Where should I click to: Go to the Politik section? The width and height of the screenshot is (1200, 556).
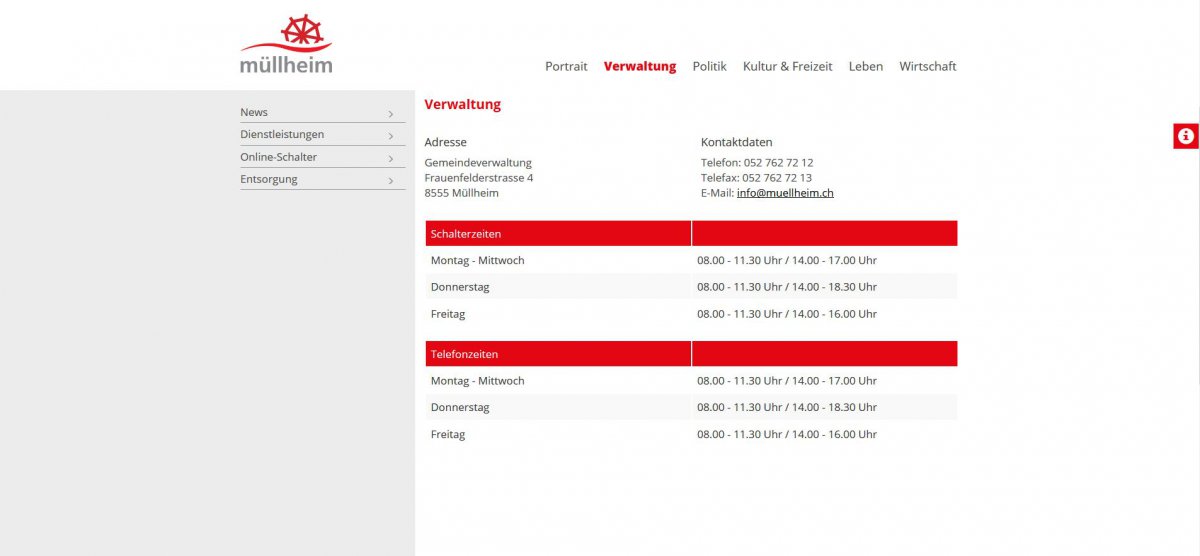709,67
